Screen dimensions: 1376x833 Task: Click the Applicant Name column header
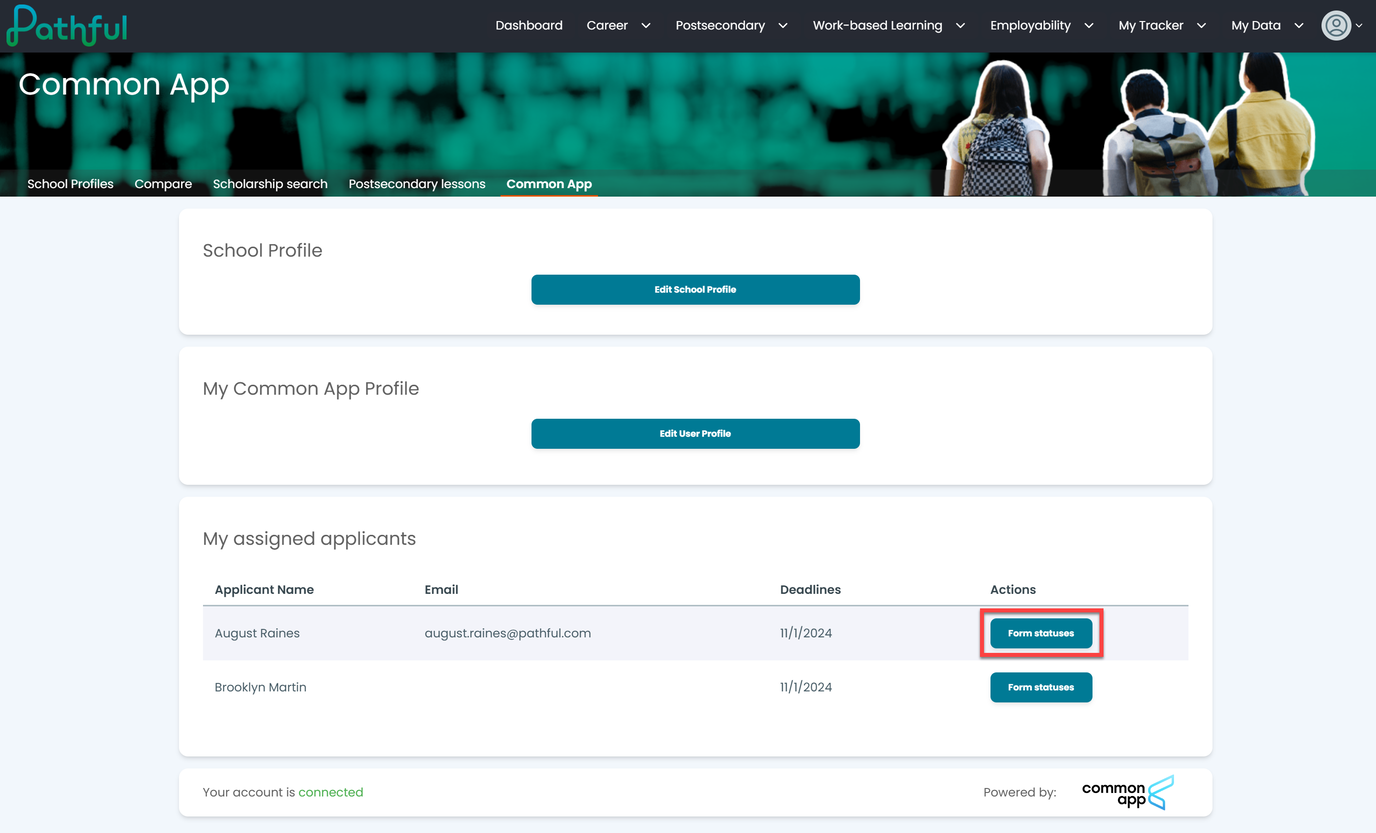pyautogui.click(x=264, y=590)
